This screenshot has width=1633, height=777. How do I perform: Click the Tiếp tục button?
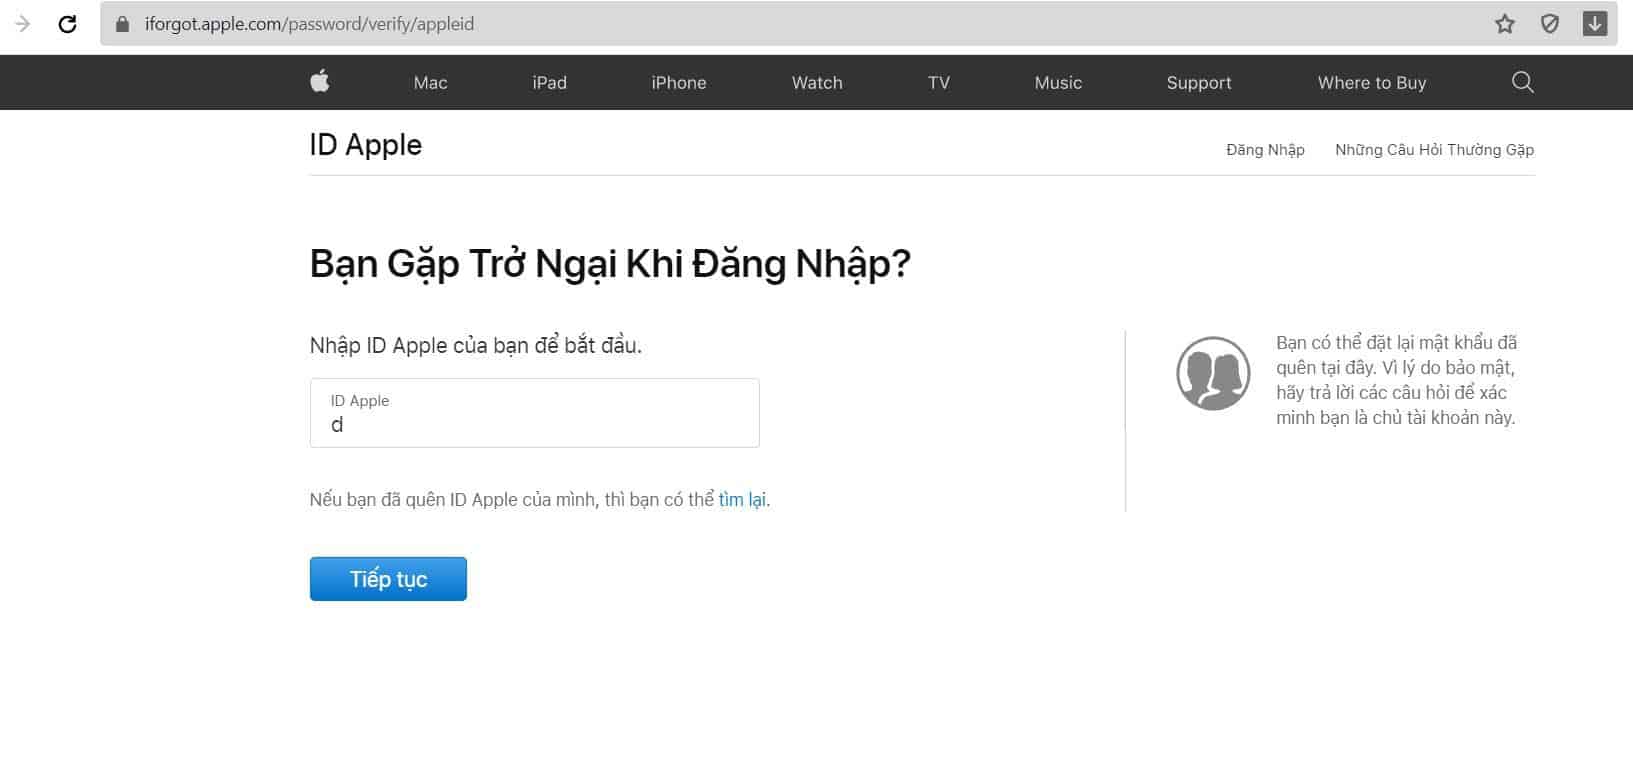click(388, 579)
